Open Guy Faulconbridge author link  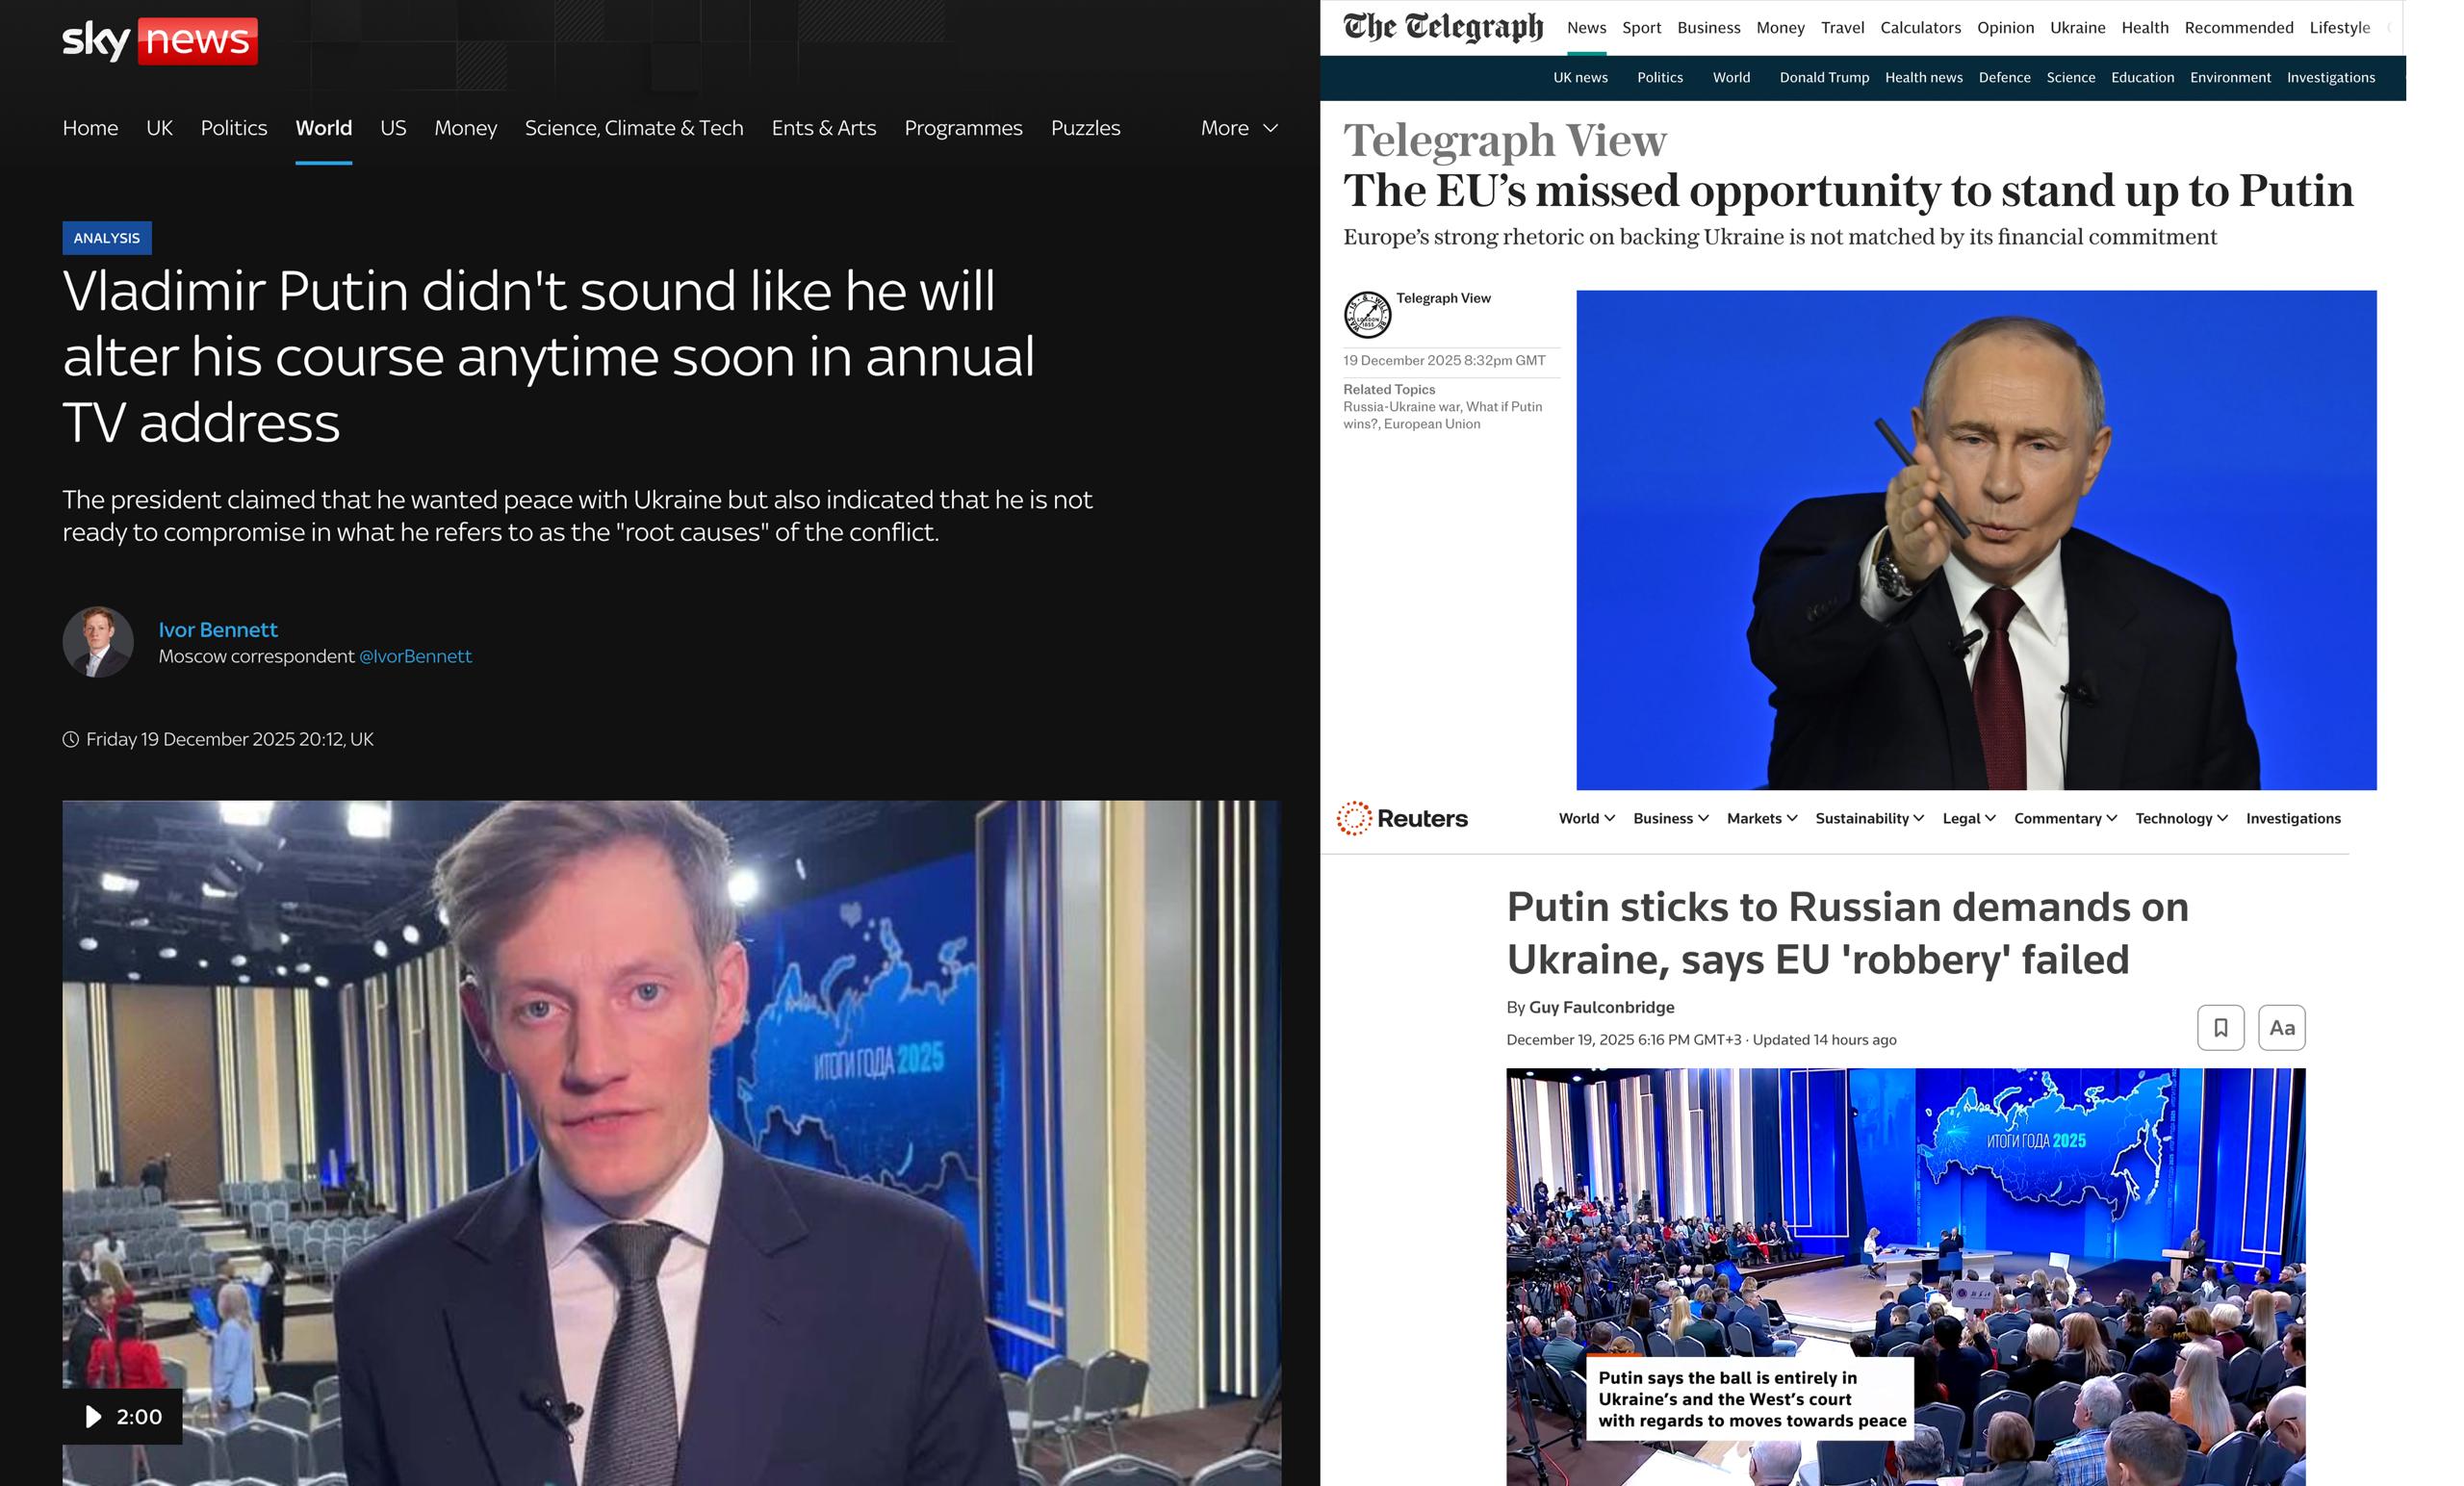(1601, 1007)
